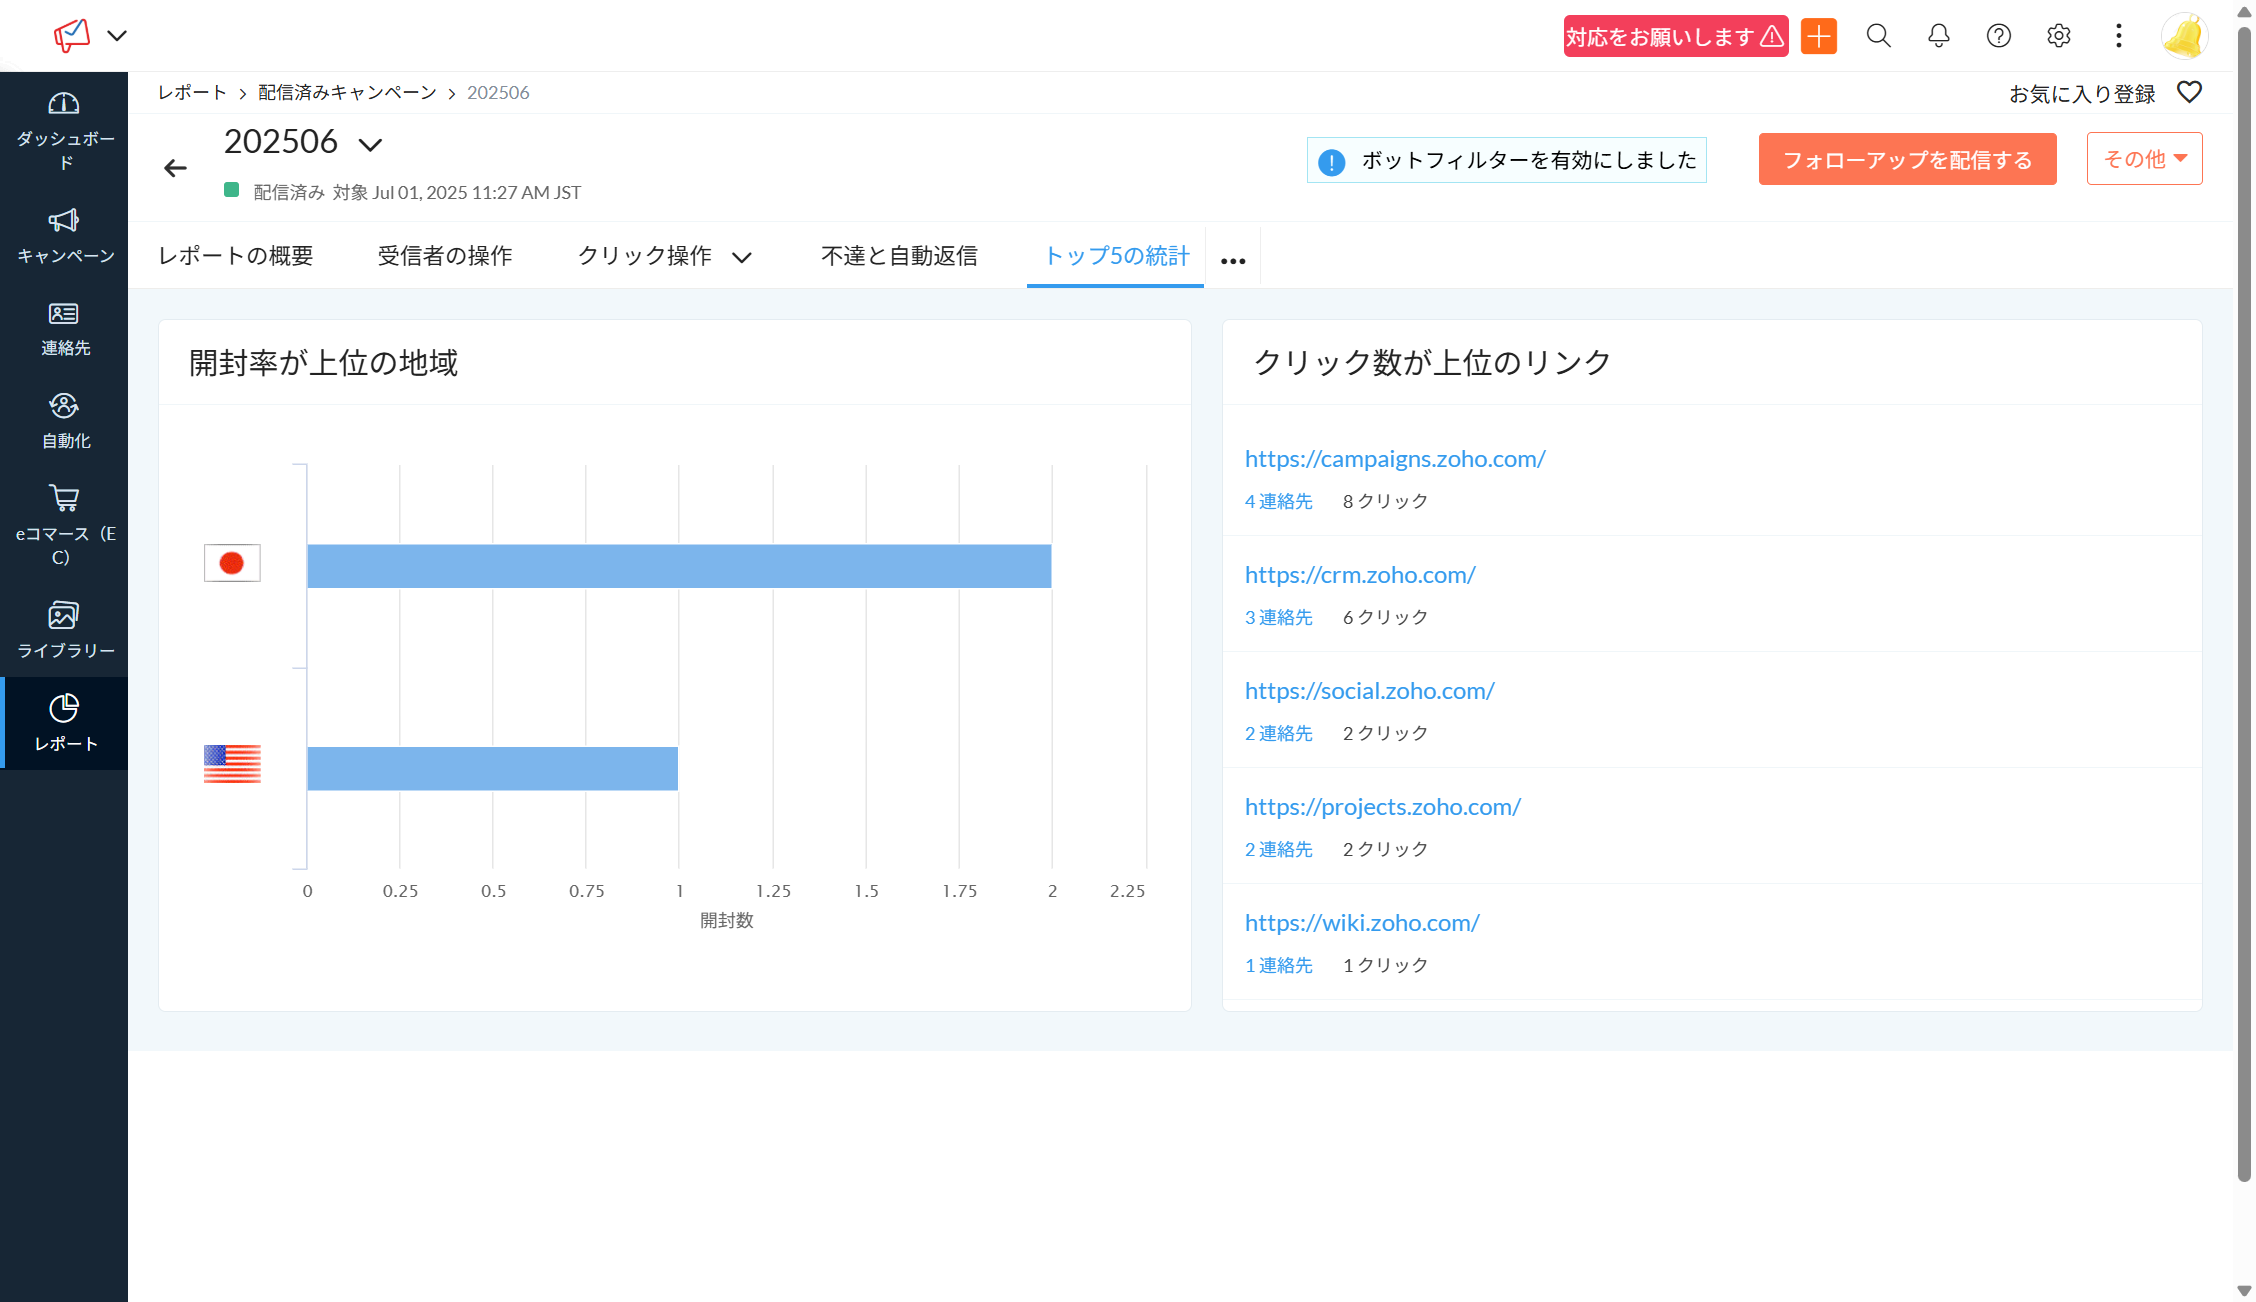Click the back arrow beside 202506
This screenshot has width=2256, height=1302.
point(176,168)
